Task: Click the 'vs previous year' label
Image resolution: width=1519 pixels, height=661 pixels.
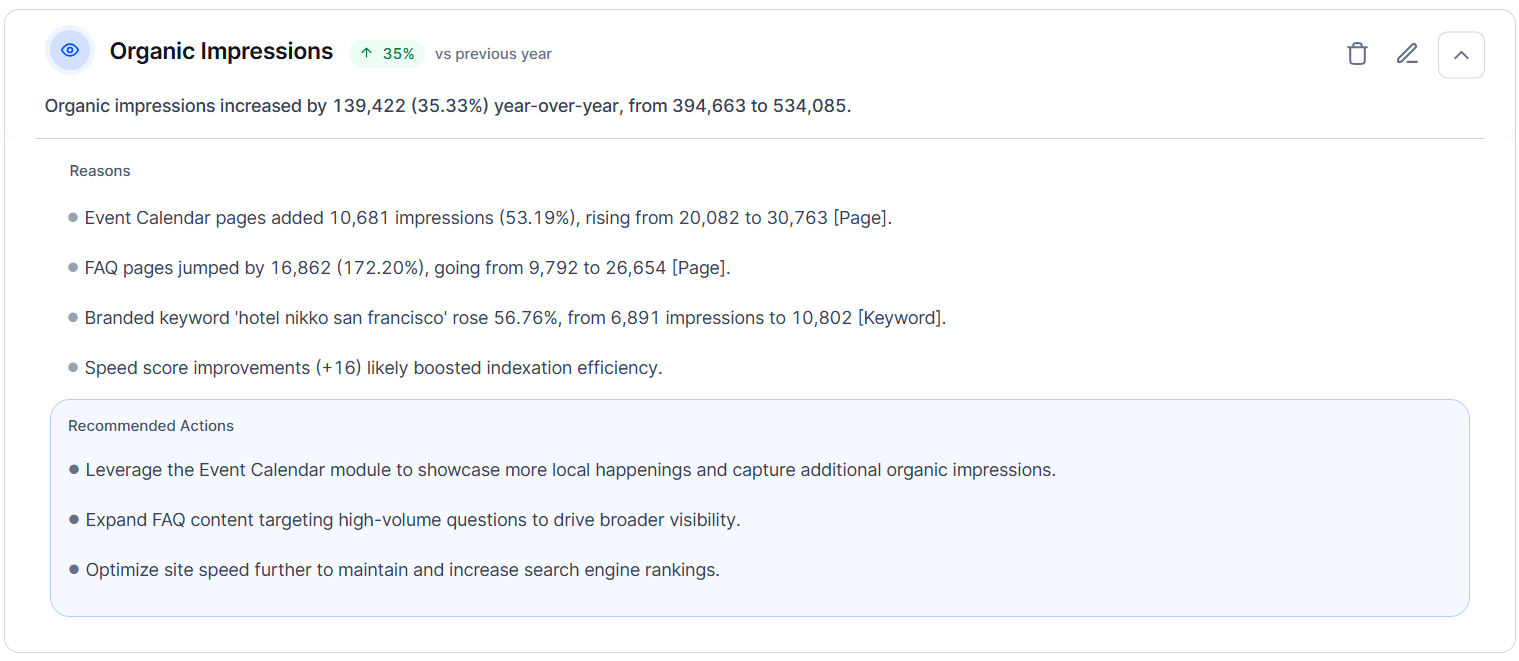Action: point(493,54)
